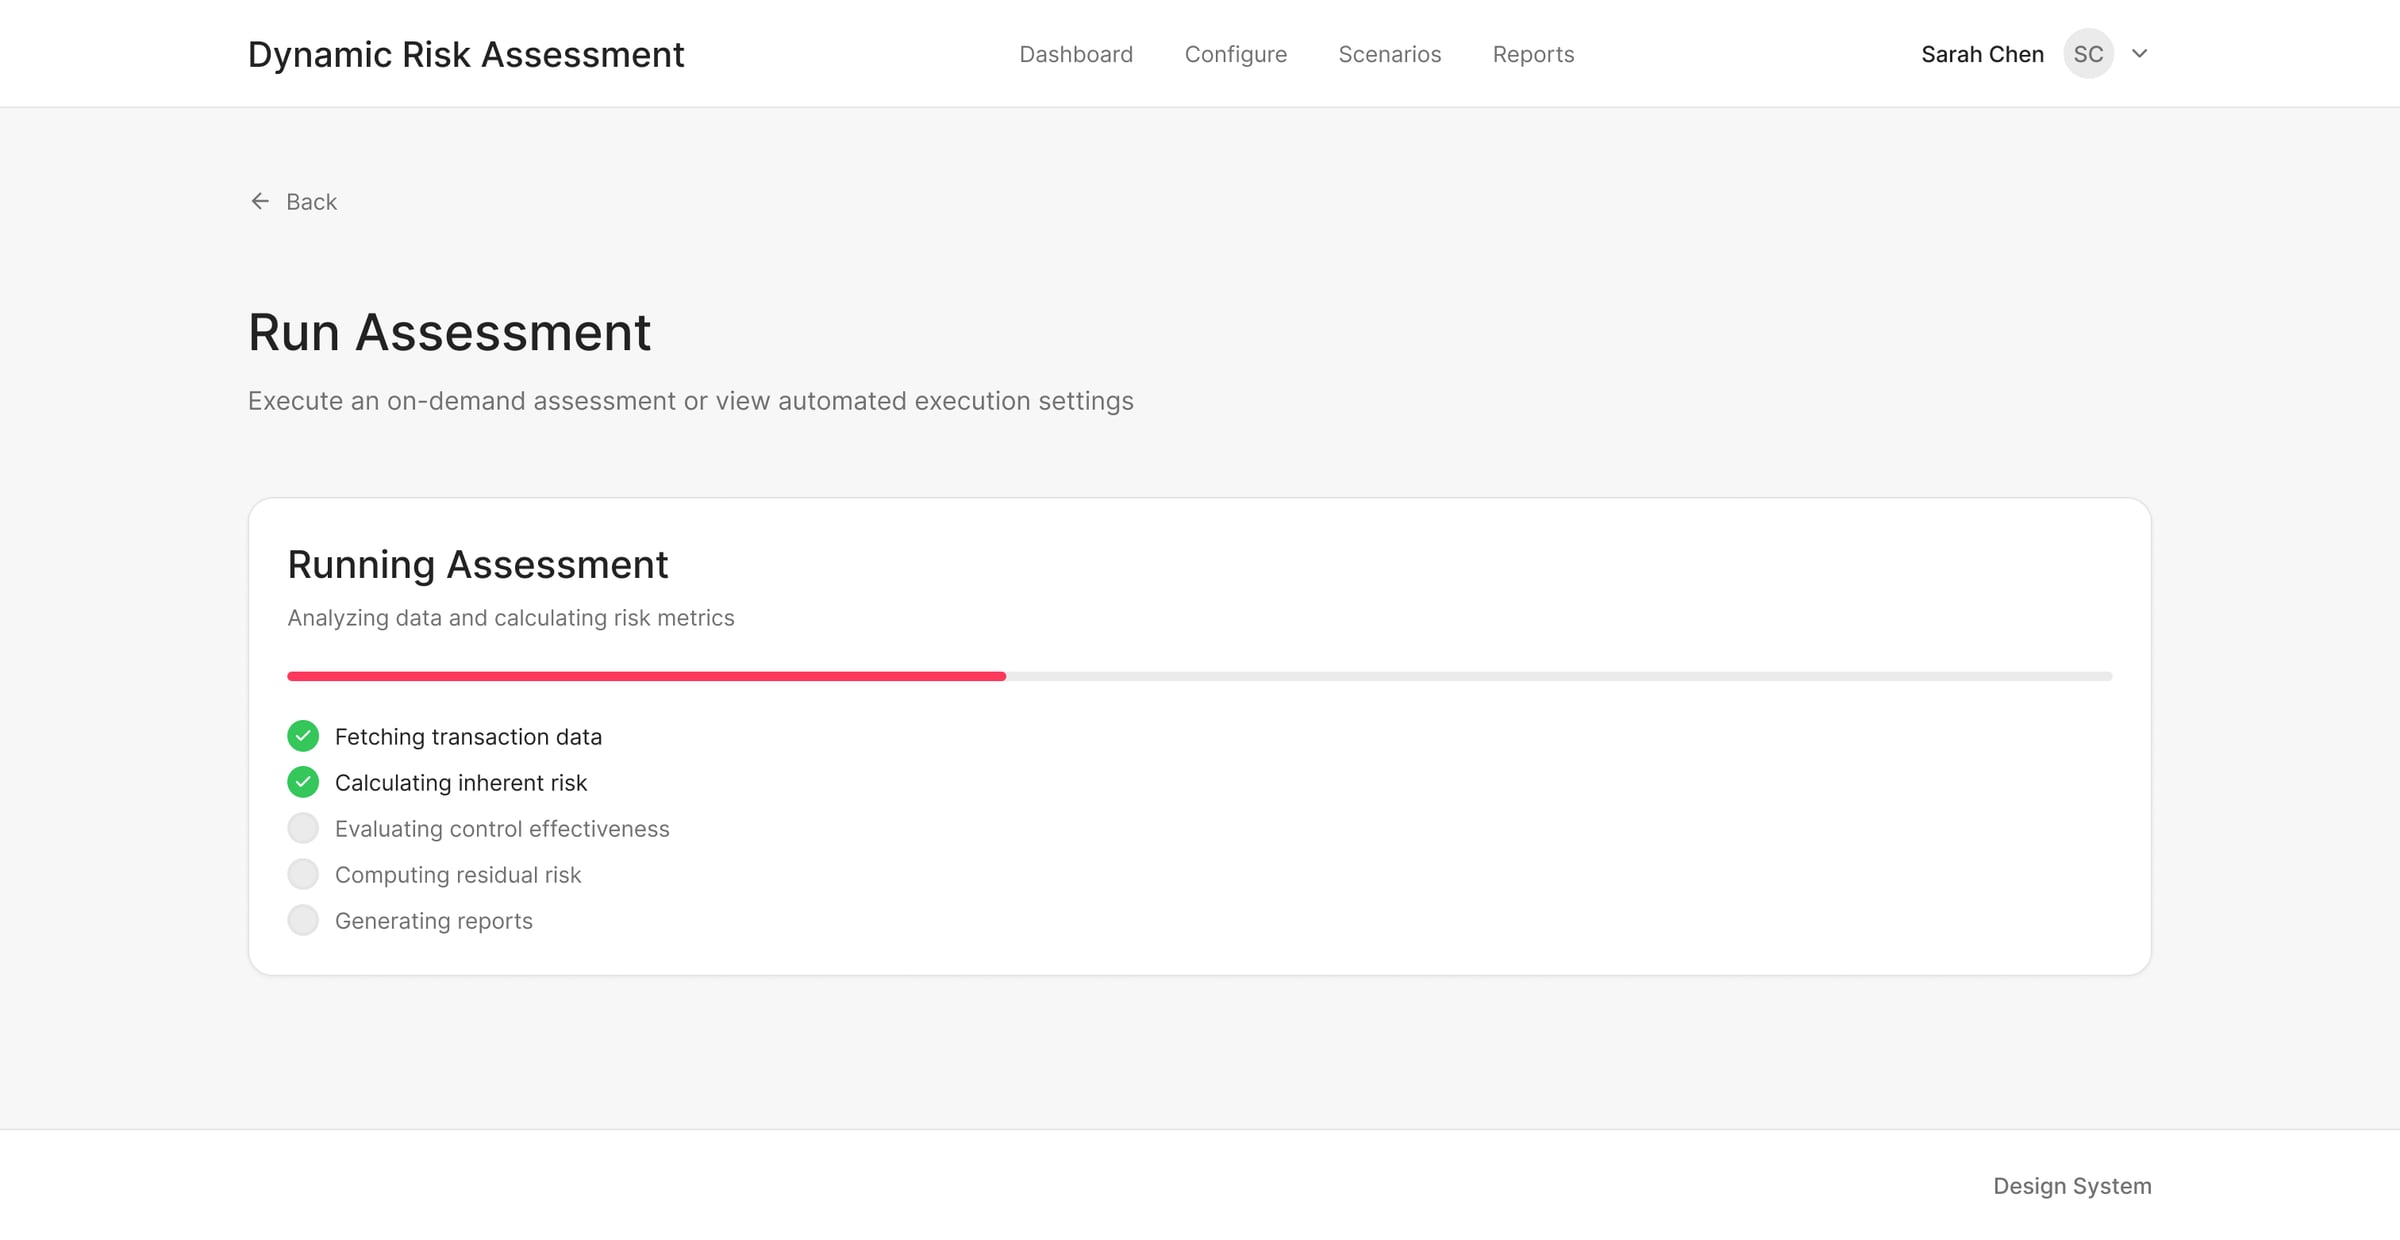Switch to the Scenarios tab

click(x=1389, y=54)
